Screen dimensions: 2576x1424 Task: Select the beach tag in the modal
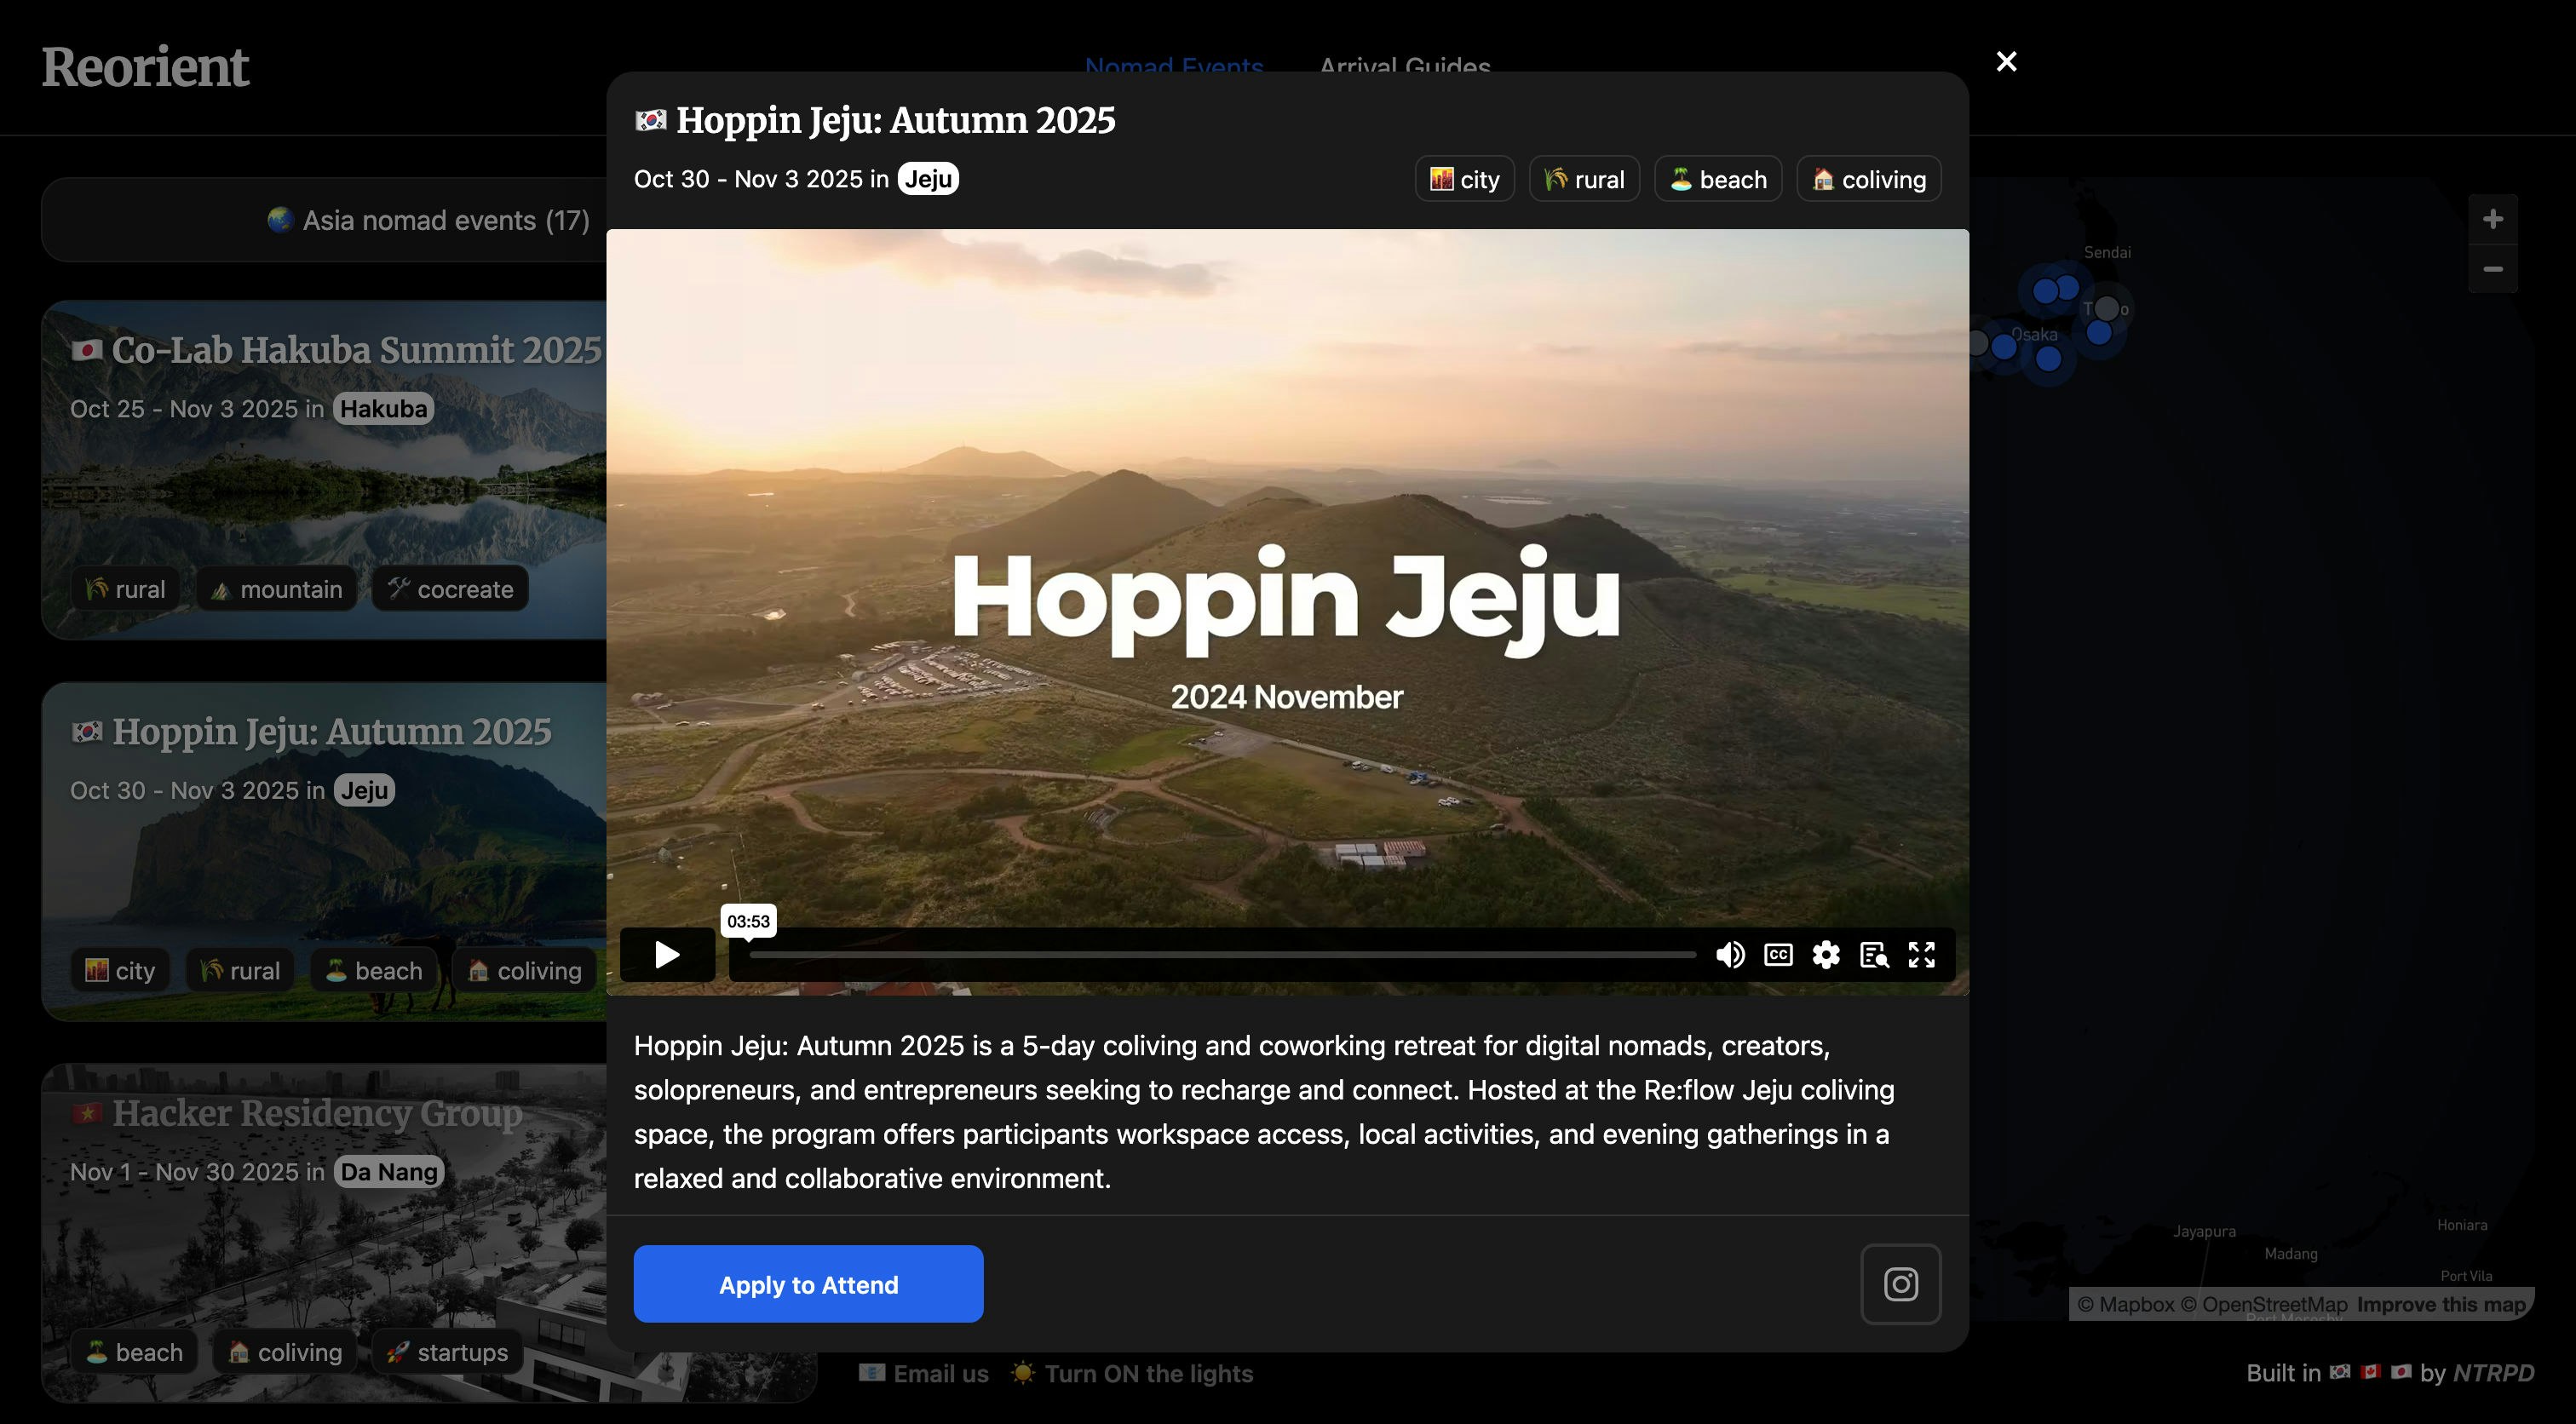click(1717, 179)
